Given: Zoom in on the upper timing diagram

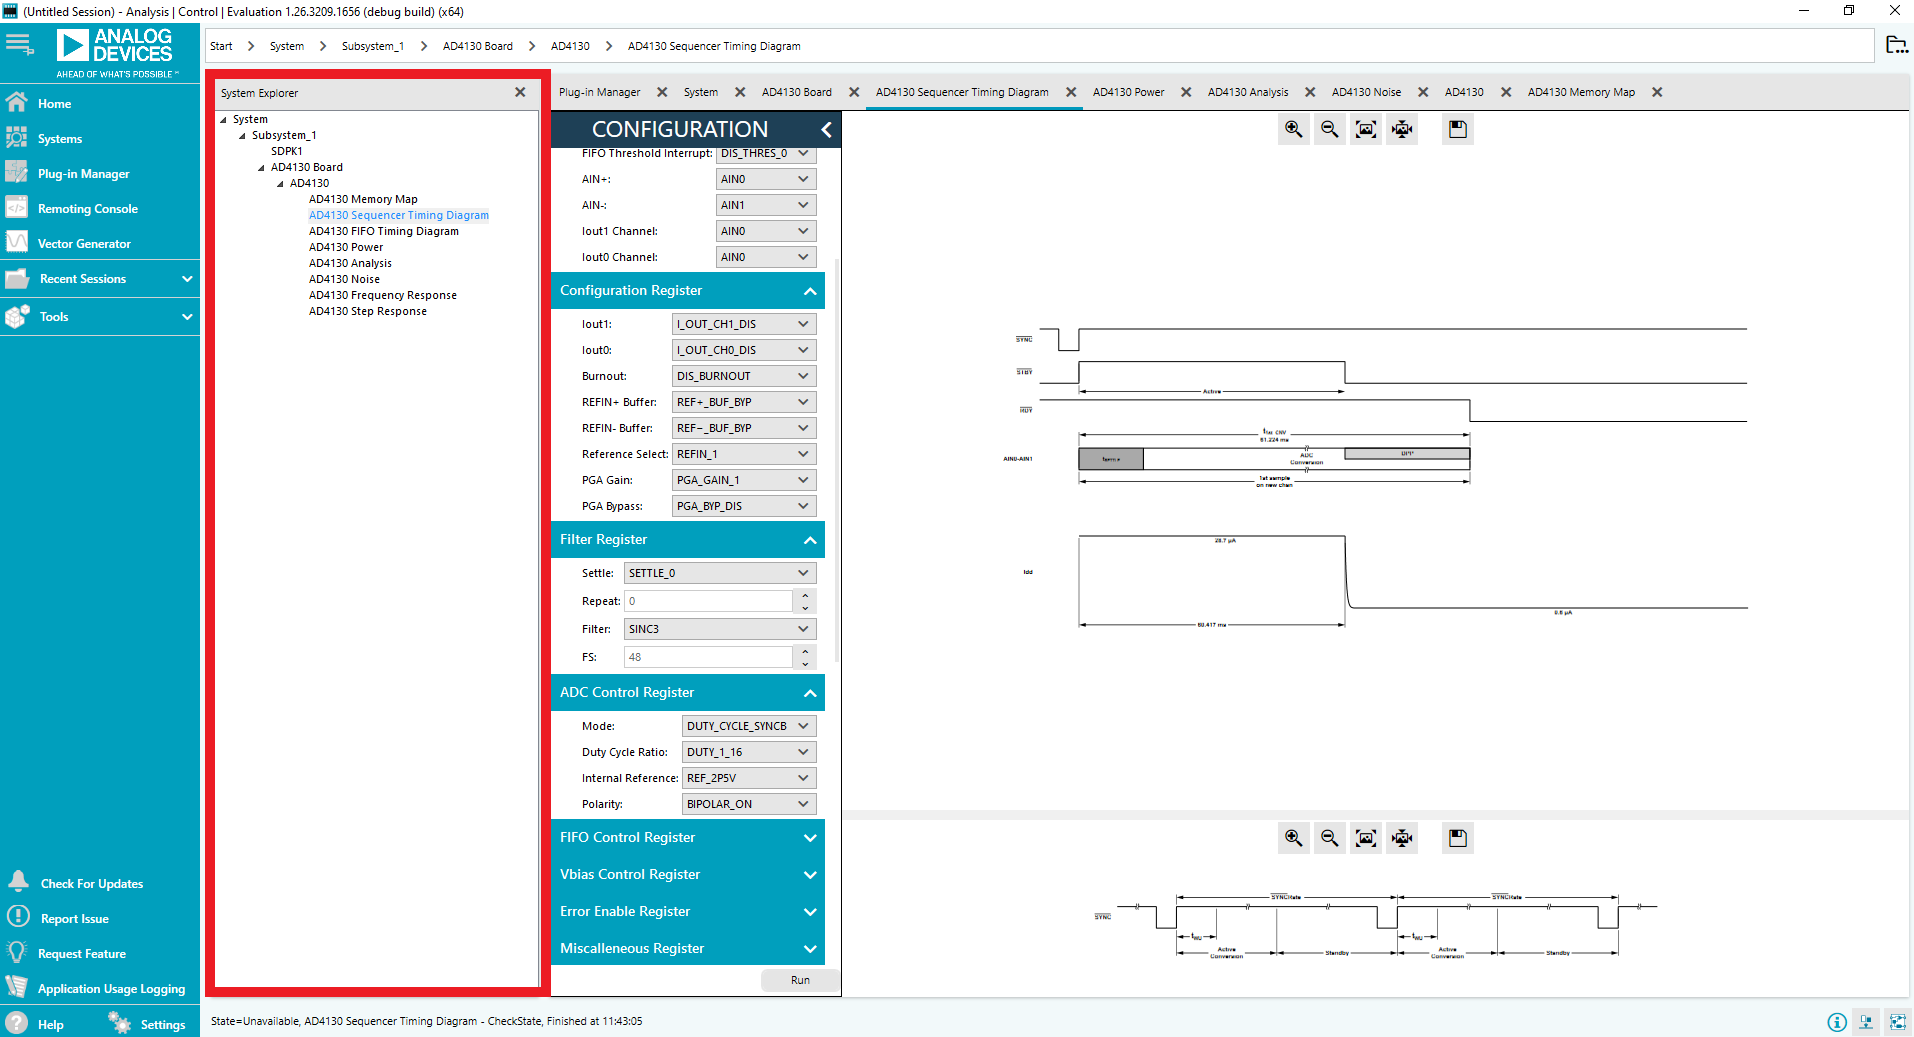Looking at the screenshot, I should point(1294,129).
